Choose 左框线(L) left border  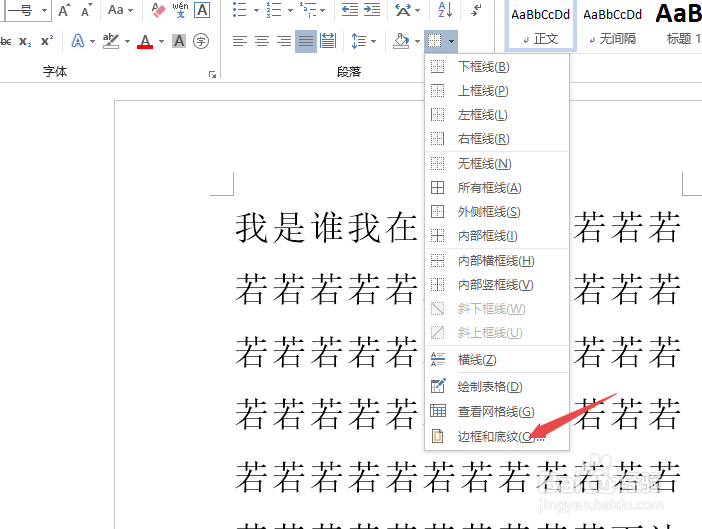coord(497,115)
